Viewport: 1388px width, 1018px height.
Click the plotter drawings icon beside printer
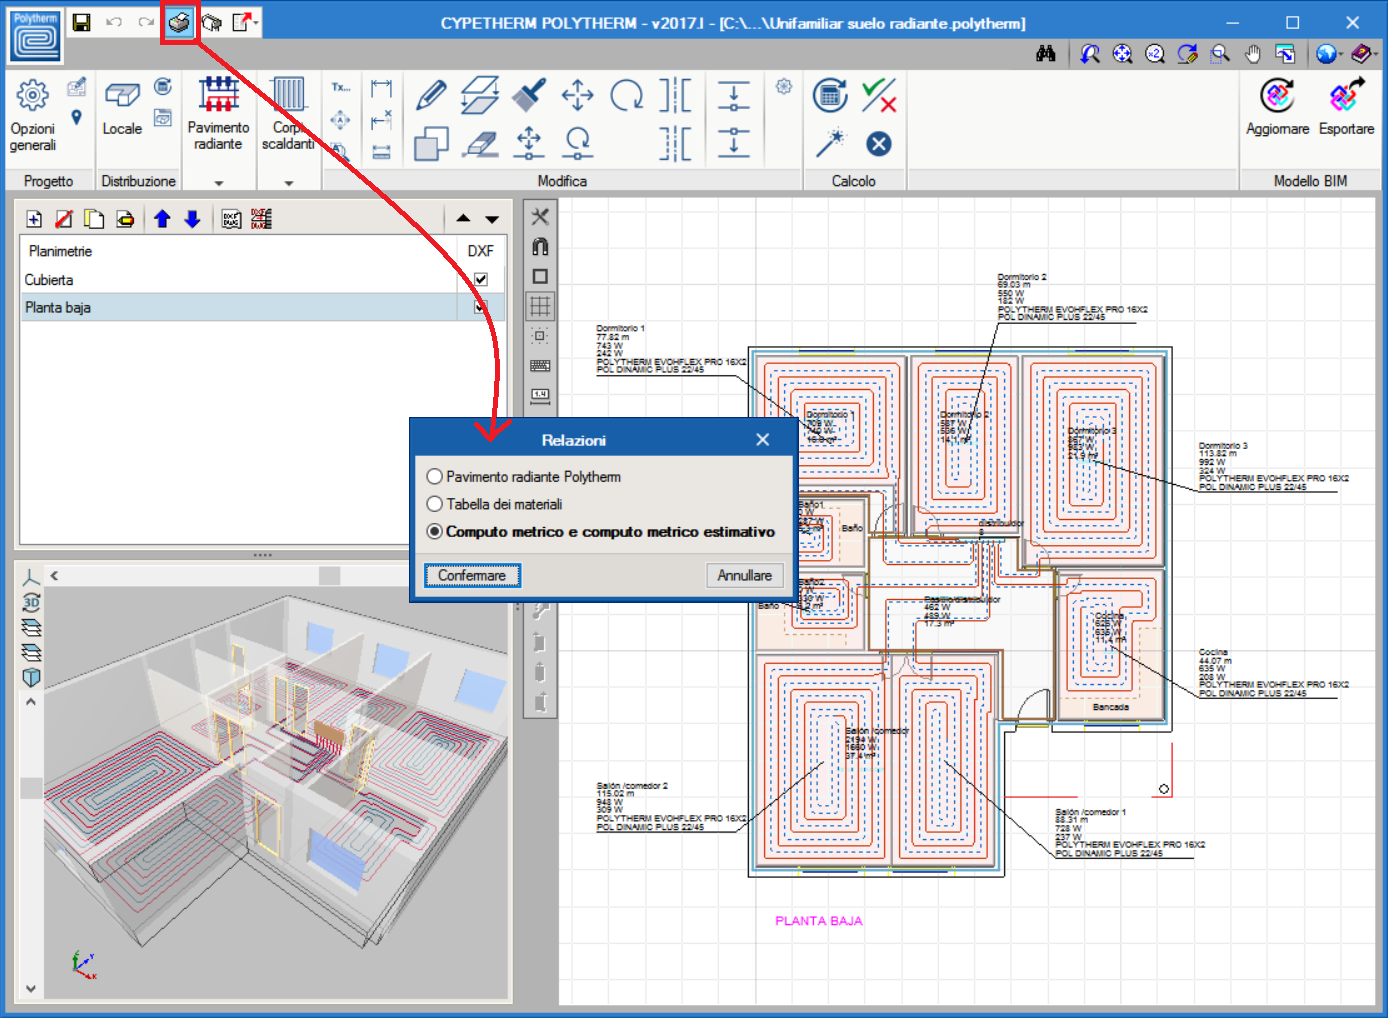[x=211, y=22]
